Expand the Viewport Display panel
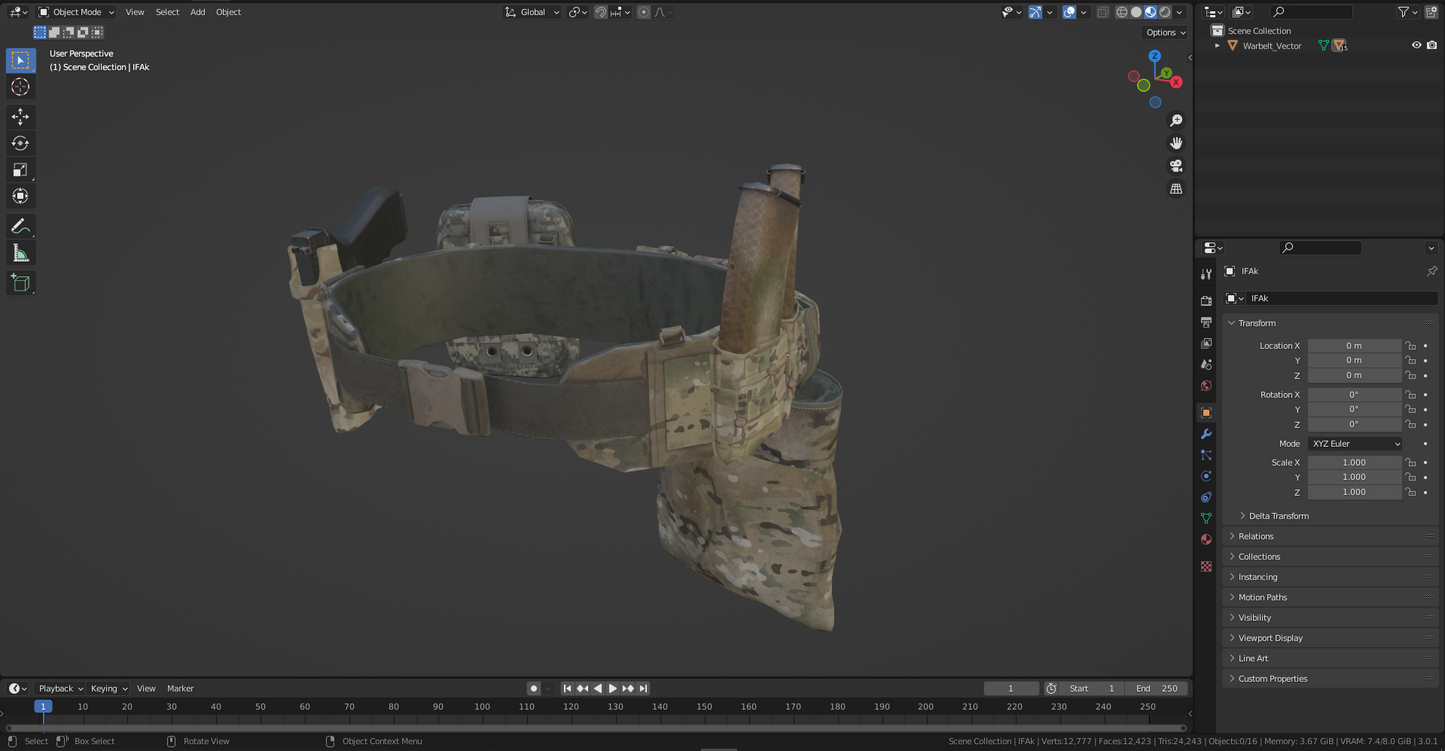Screen dimensions: 1445x751 coord(1270,638)
